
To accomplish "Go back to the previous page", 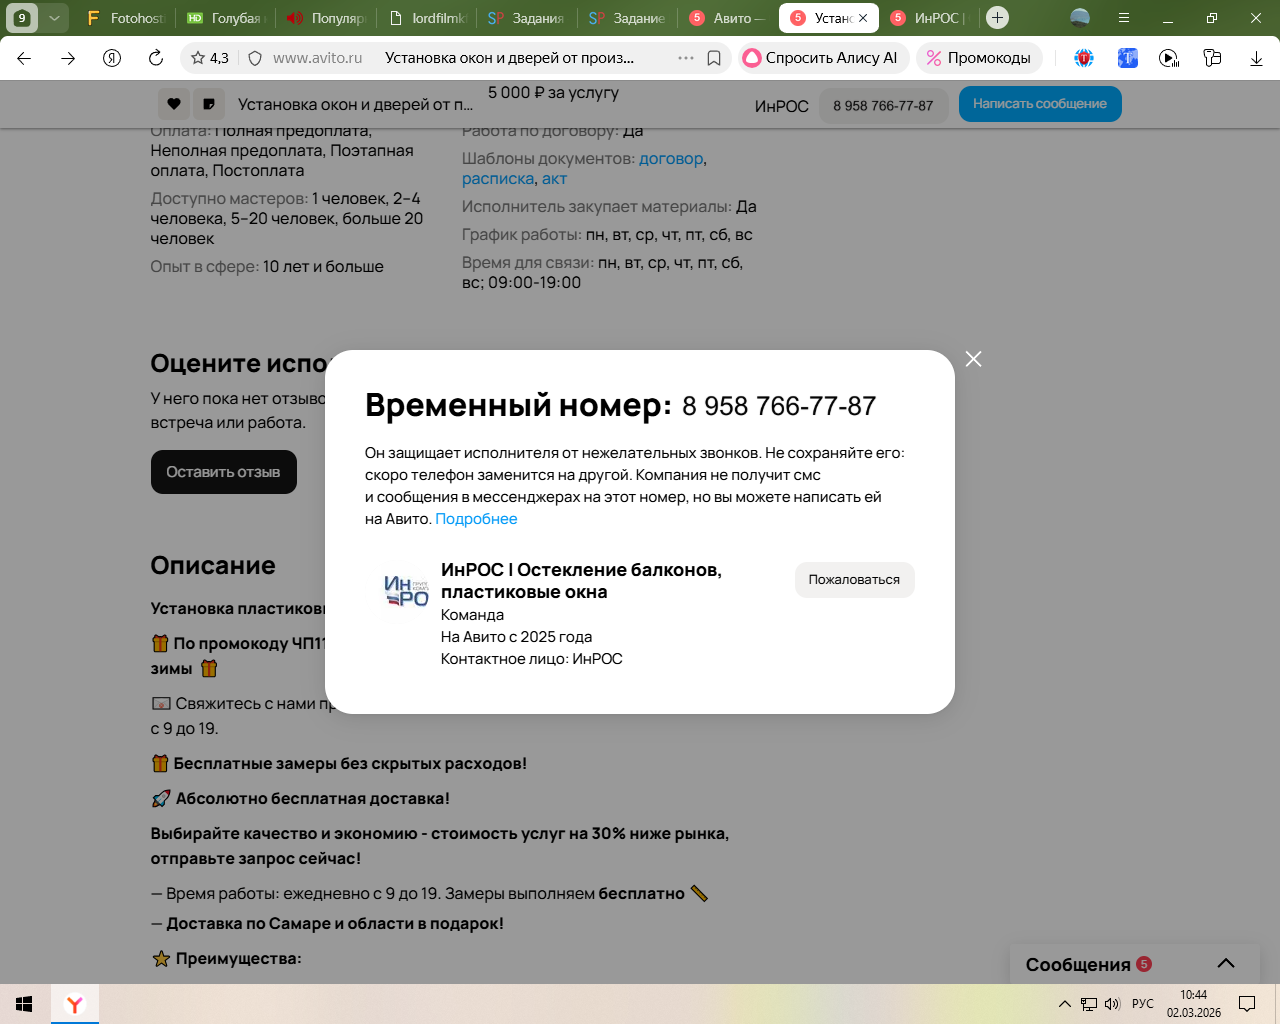I will [24, 58].
